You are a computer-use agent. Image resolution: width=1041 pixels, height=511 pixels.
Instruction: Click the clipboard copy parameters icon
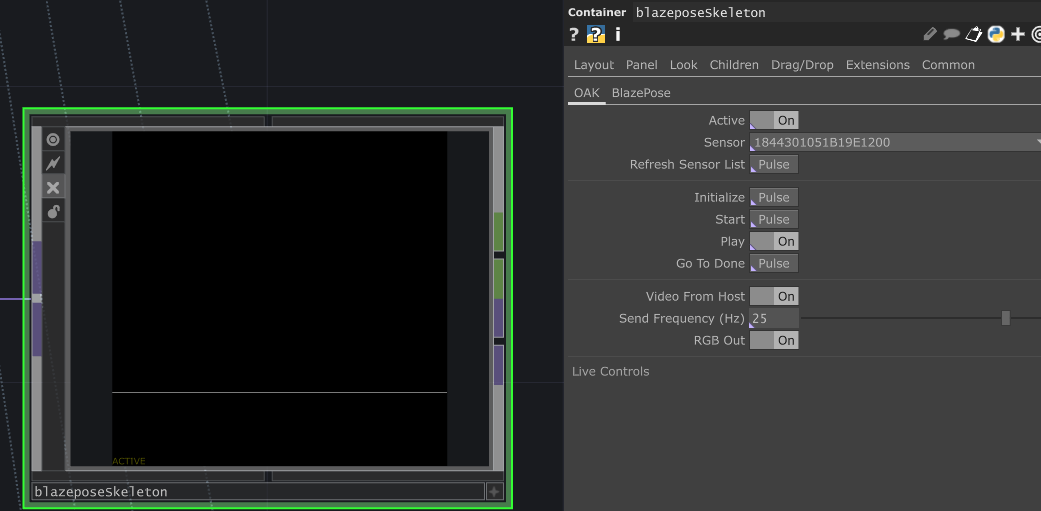click(973, 35)
